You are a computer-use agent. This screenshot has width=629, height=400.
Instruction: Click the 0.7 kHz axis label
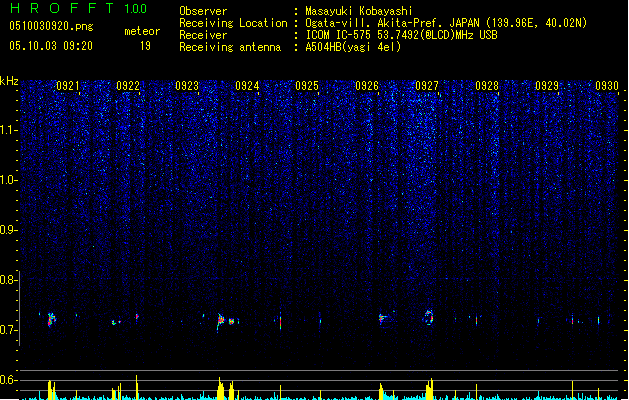8,330
